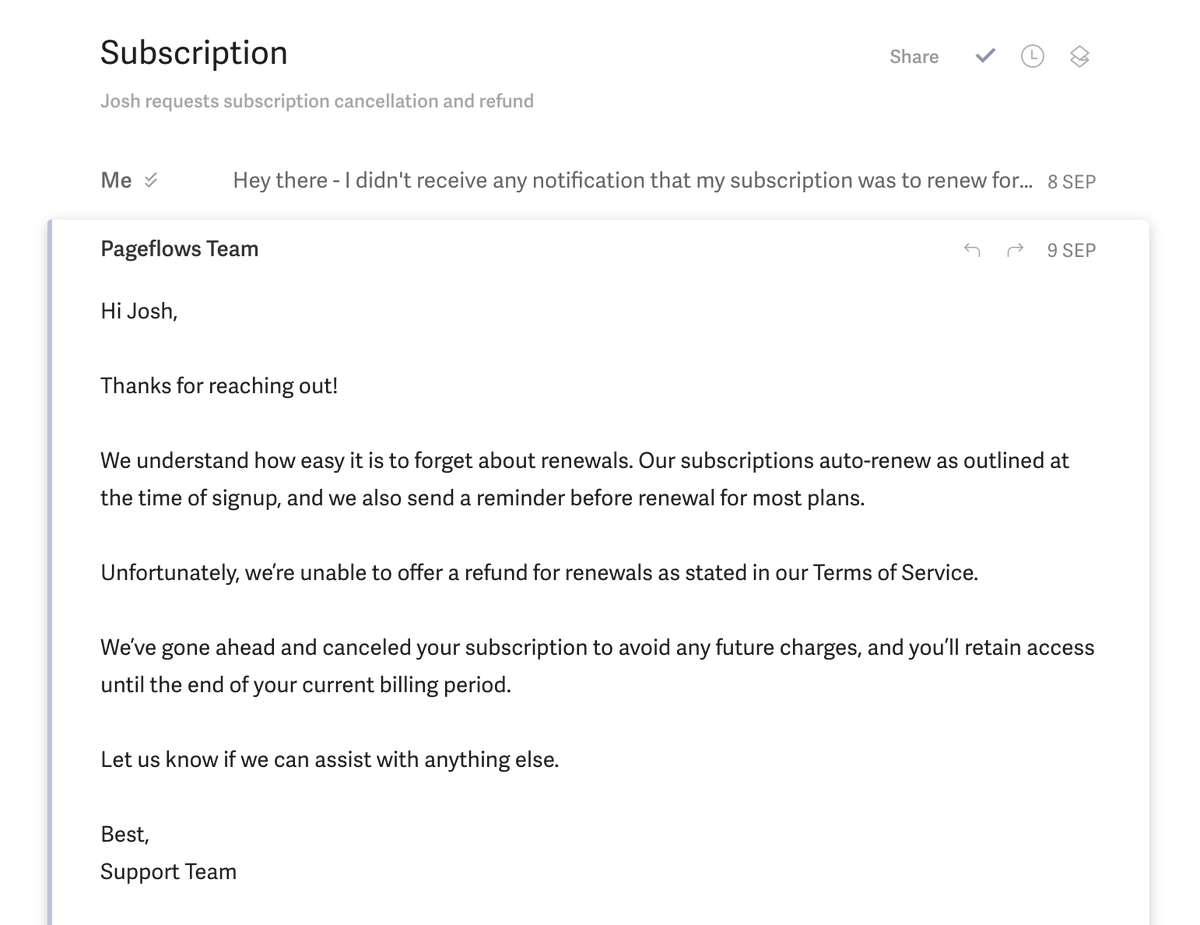The width and height of the screenshot is (1200, 925).
Task: Click the Terms of Service text
Action: tap(895, 573)
